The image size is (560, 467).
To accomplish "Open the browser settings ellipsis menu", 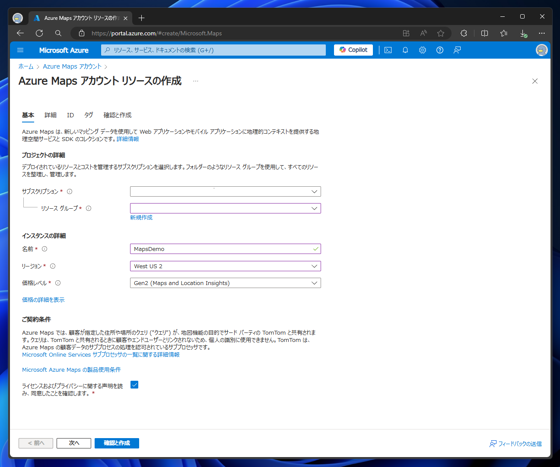I will (542, 33).
